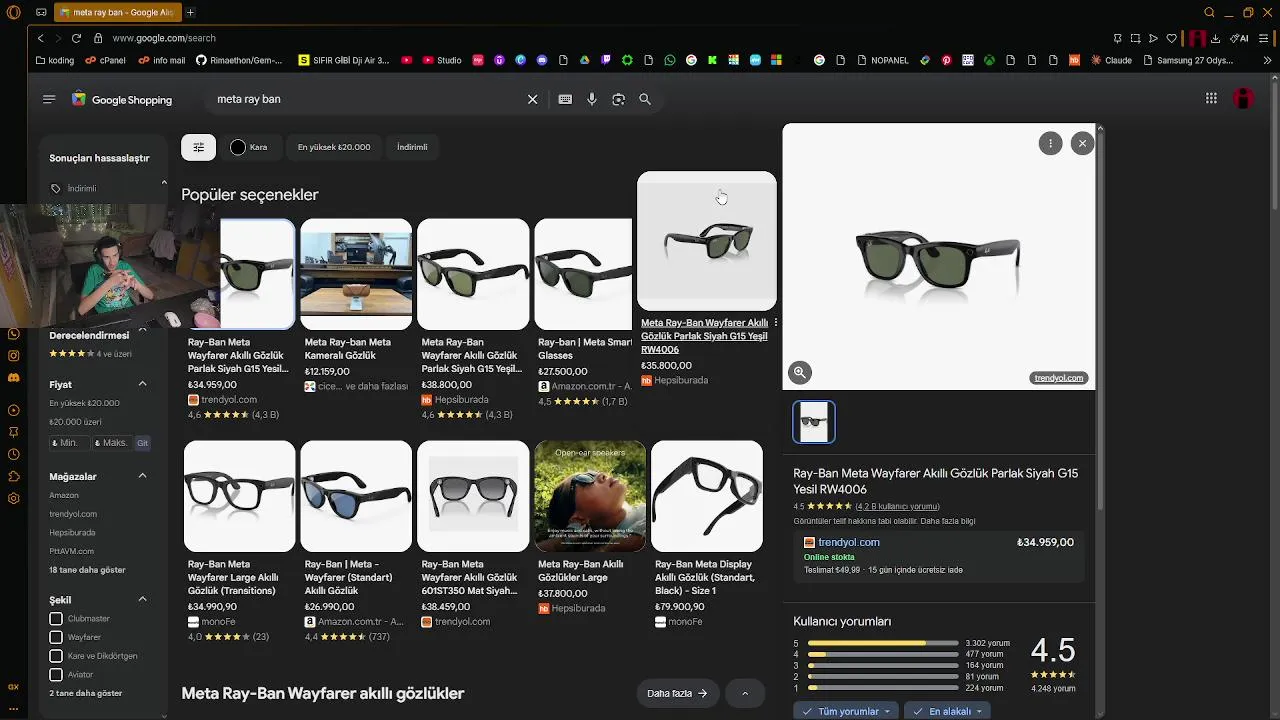Open the cPanel bookmark
1280x720 pixels.
click(106, 60)
